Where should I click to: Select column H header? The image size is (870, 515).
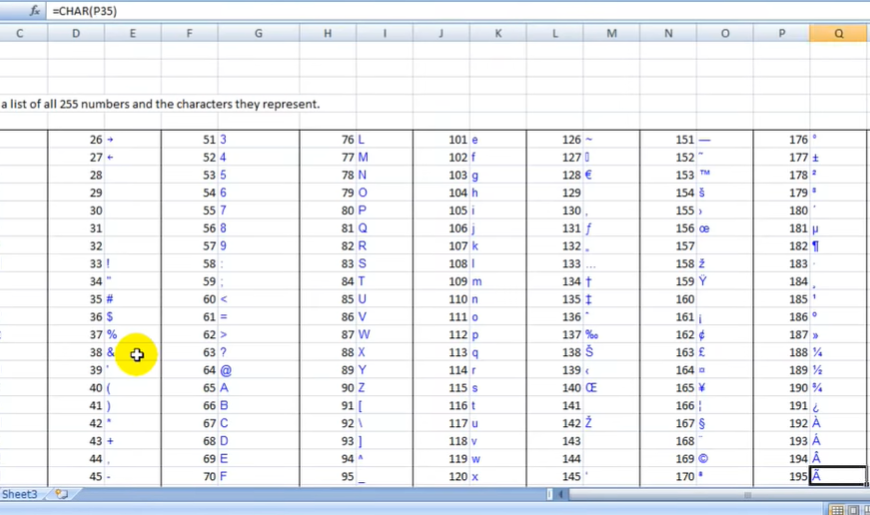(x=328, y=33)
